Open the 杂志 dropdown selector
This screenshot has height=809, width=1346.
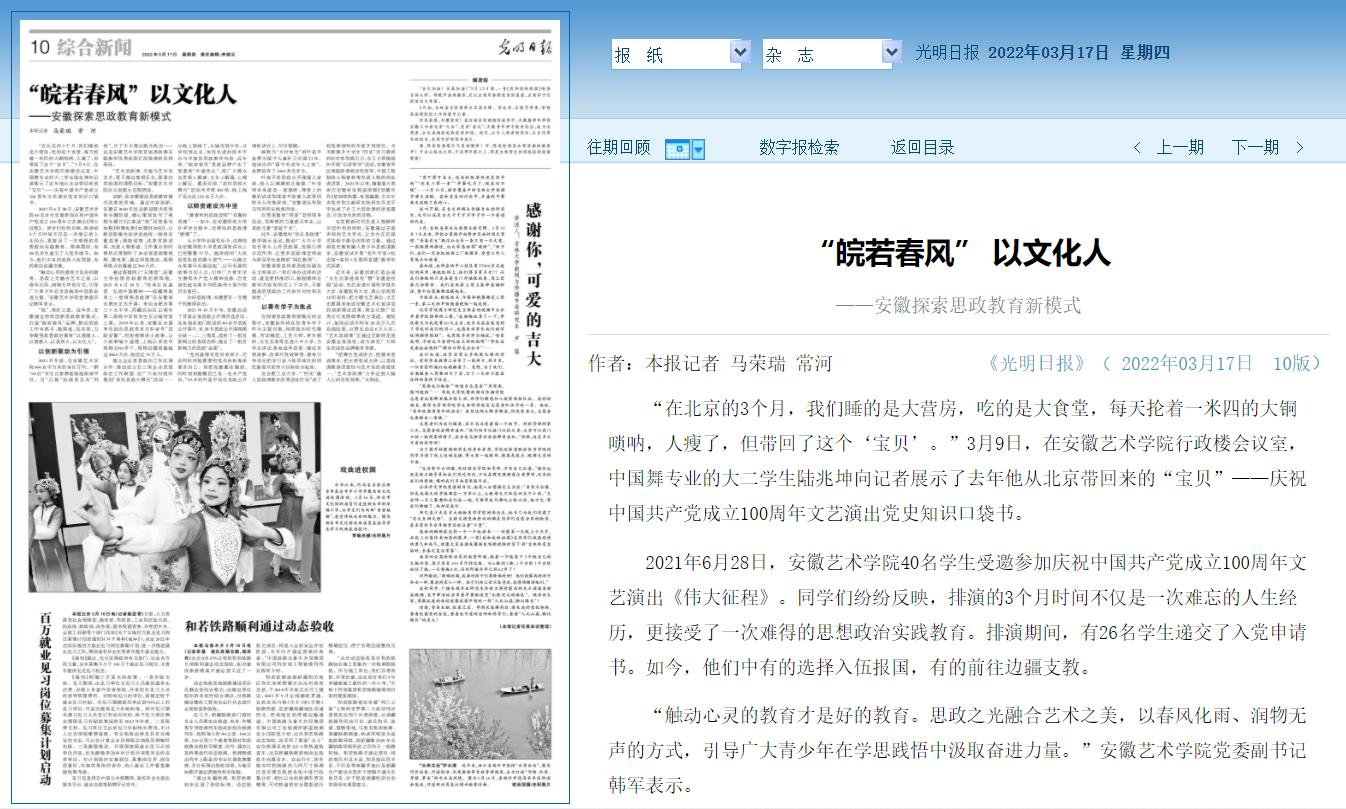click(x=832, y=54)
